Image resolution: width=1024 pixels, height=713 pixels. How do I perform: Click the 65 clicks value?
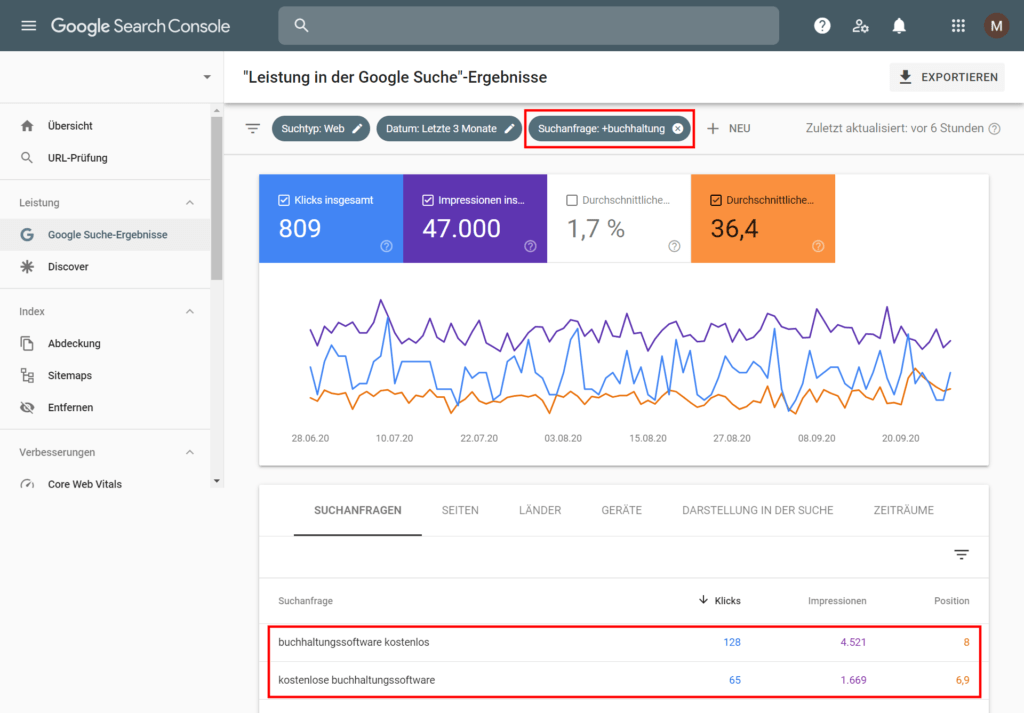click(735, 680)
